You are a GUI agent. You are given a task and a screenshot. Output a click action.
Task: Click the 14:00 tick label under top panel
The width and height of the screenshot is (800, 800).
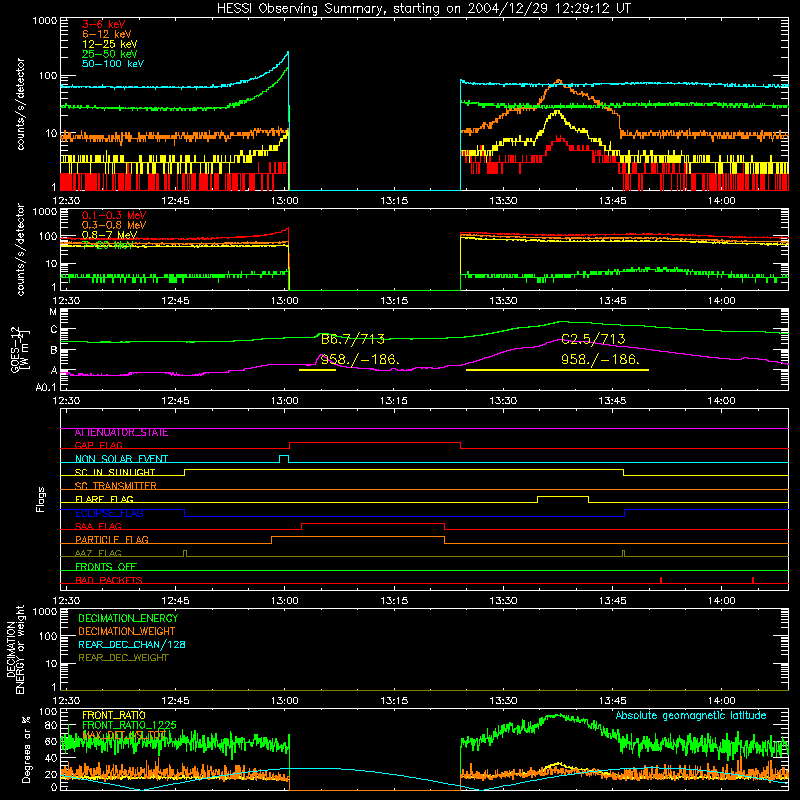pos(721,201)
